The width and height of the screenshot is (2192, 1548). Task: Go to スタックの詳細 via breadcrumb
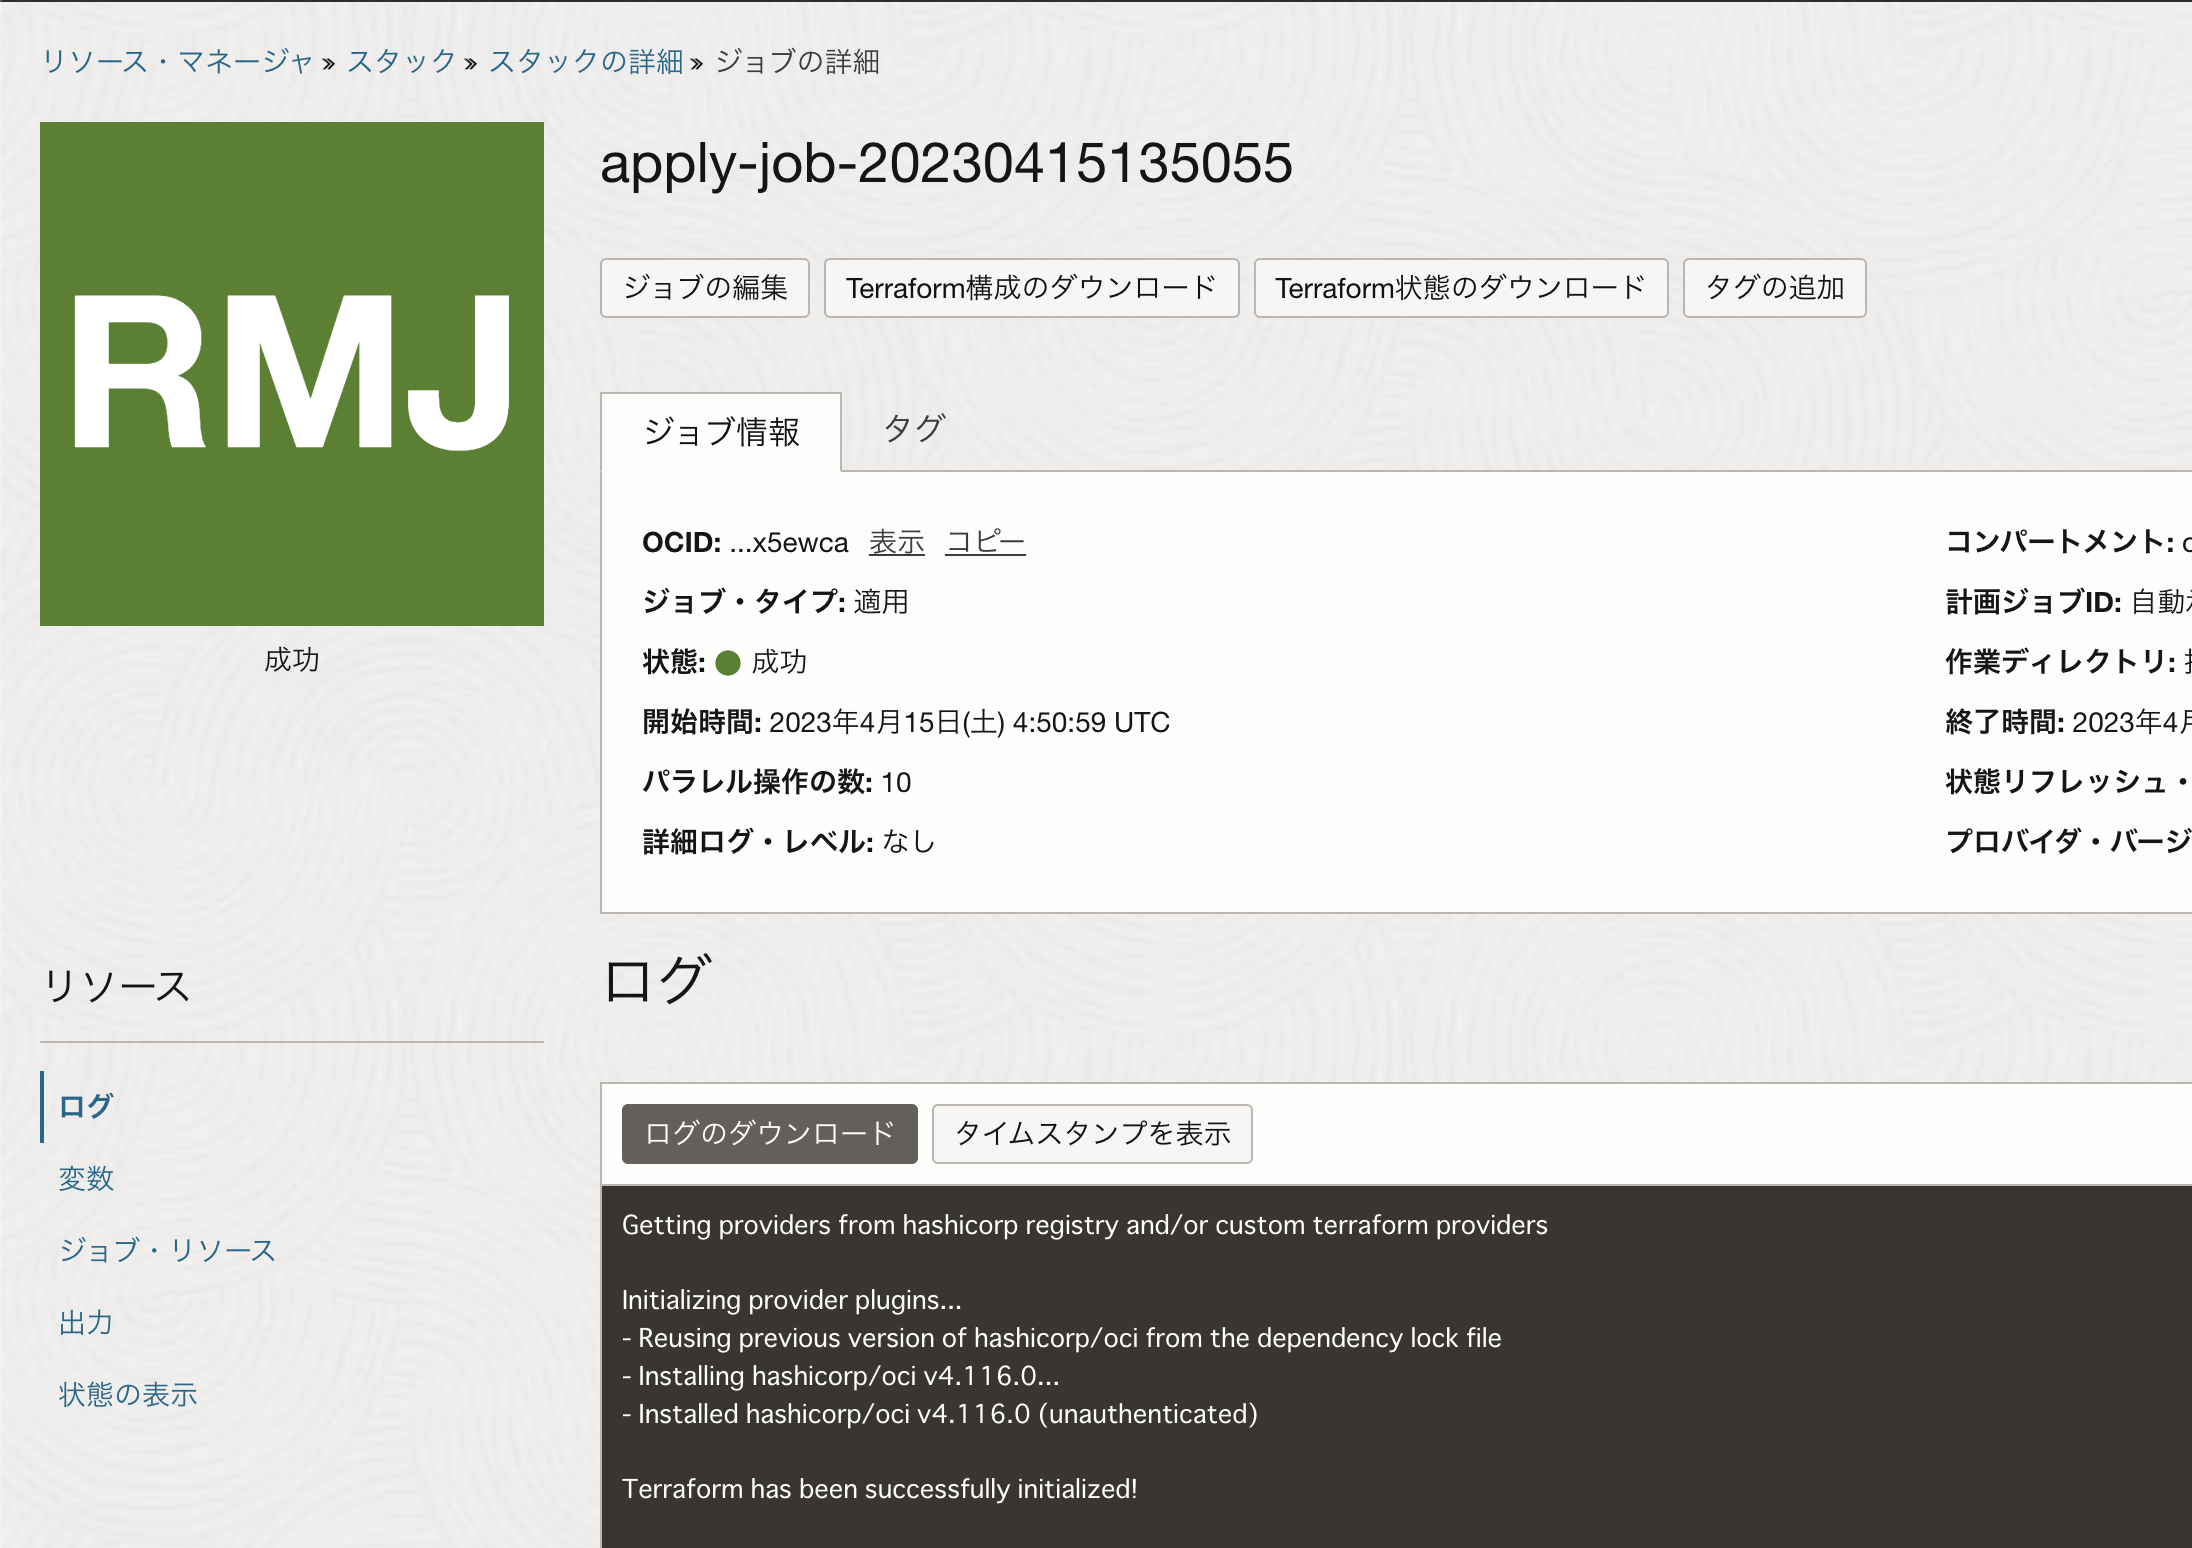click(x=588, y=62)
